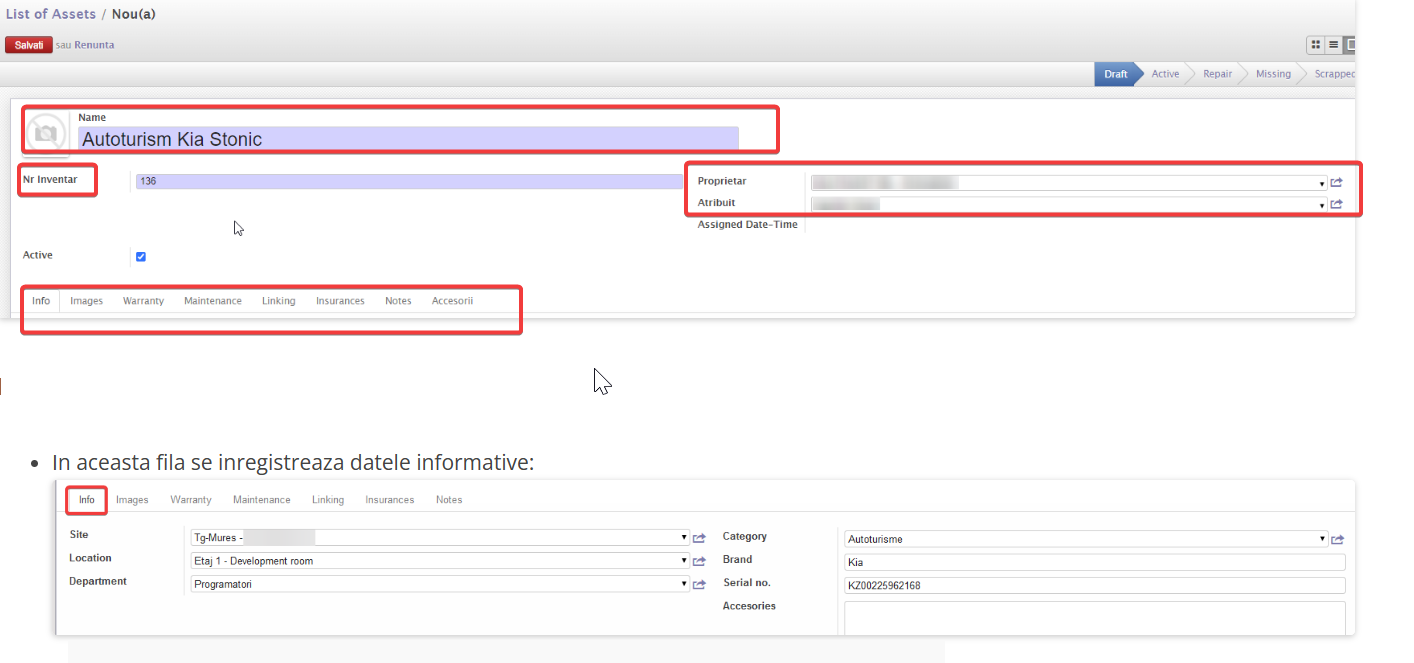Switch to kanban grid view
Image resolution: width=1414 pixels, height=663 pixels.
[x=1316, y=45]
